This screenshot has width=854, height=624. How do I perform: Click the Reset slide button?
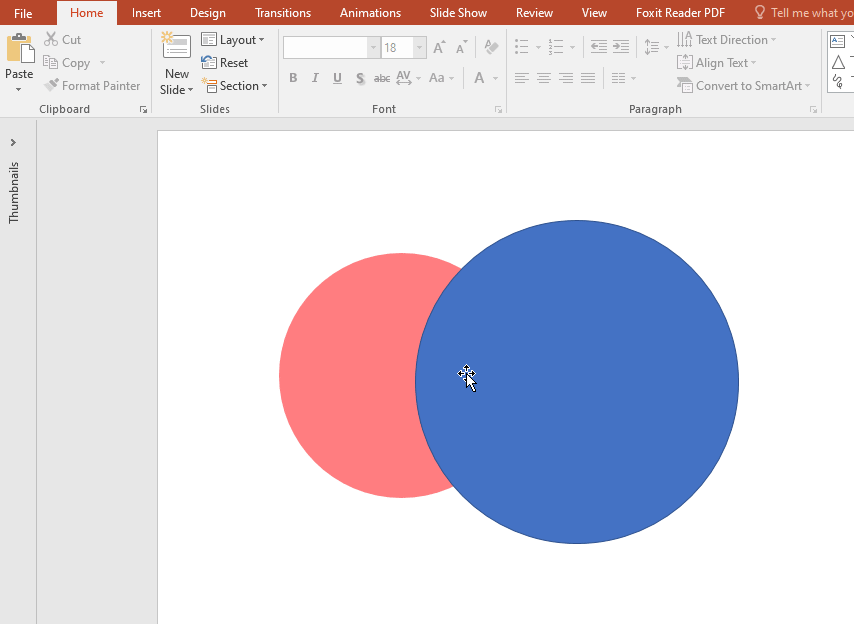226,62
